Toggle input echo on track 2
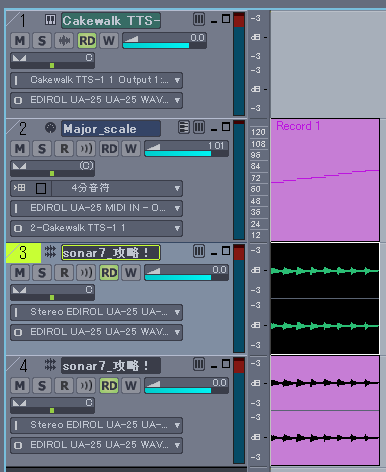This screenshot has width=386, height=472. click(86, 149)
